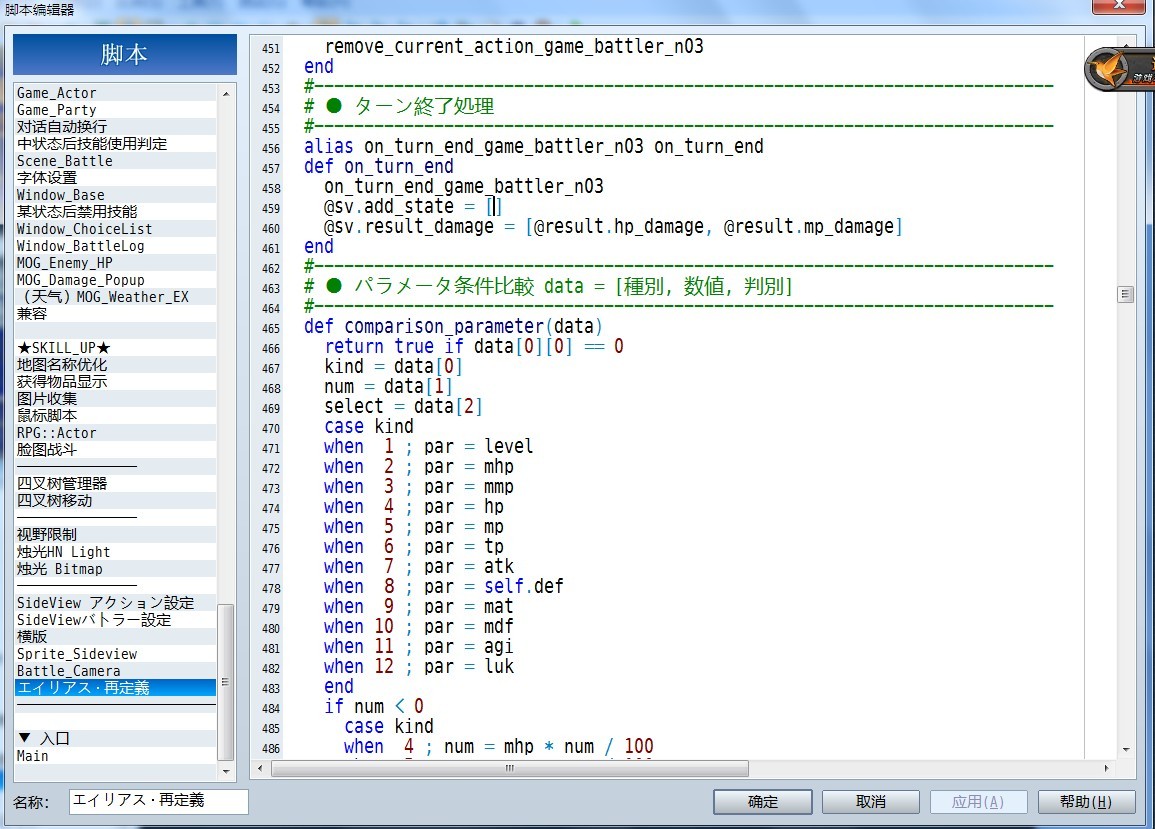Click the code horizontal scrollbar left arrow
1155x829 pixels.
point(259,768)
